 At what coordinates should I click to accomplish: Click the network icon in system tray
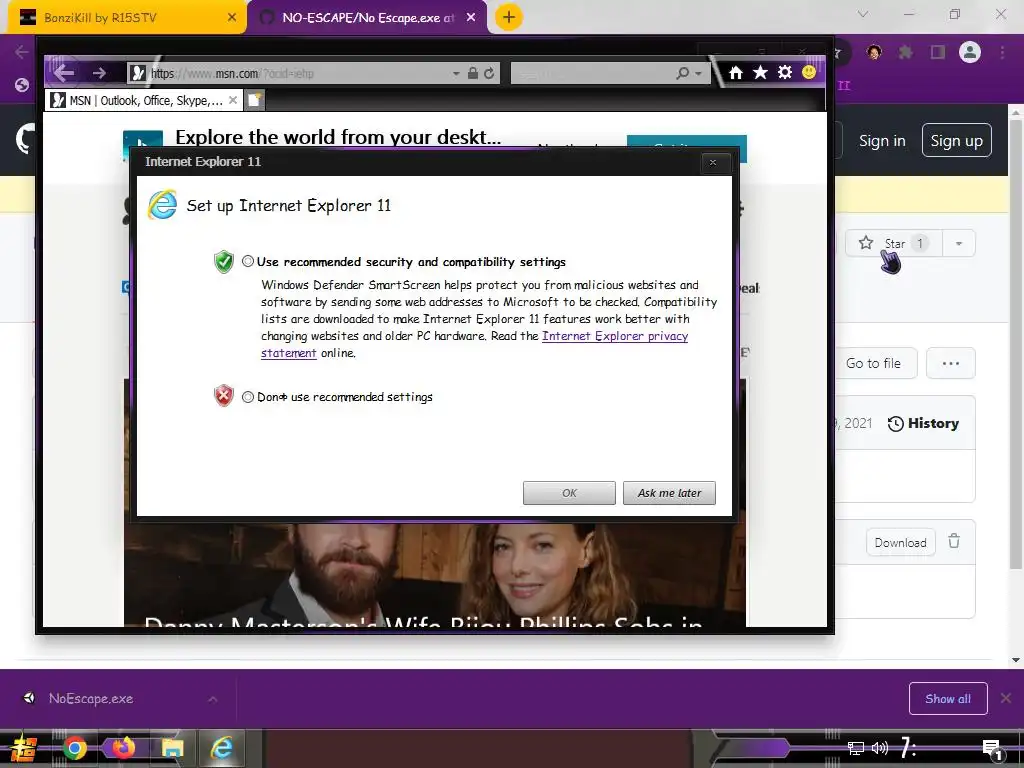coord(855,748)
